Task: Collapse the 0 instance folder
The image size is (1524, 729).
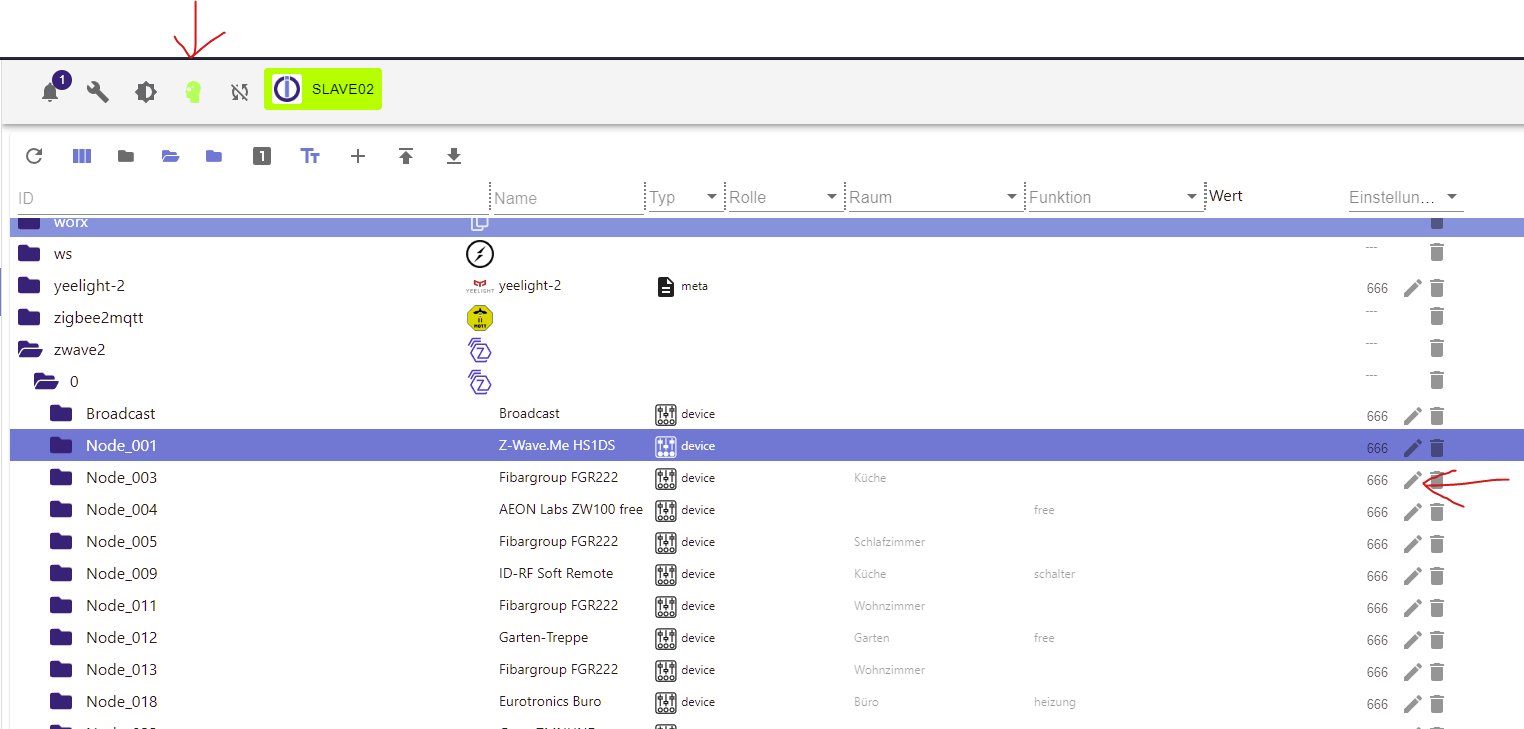Action: [x=46, y=382]
